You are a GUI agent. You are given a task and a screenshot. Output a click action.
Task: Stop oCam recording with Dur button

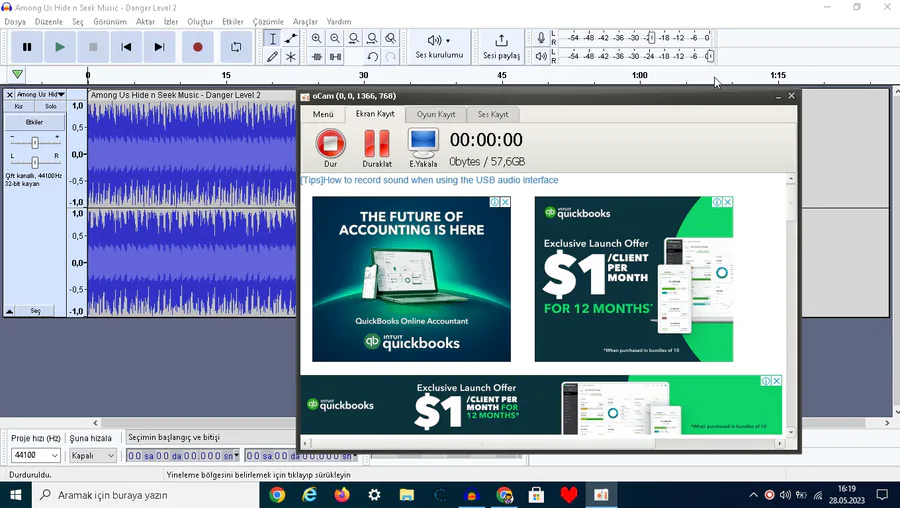tap(331, 148)
